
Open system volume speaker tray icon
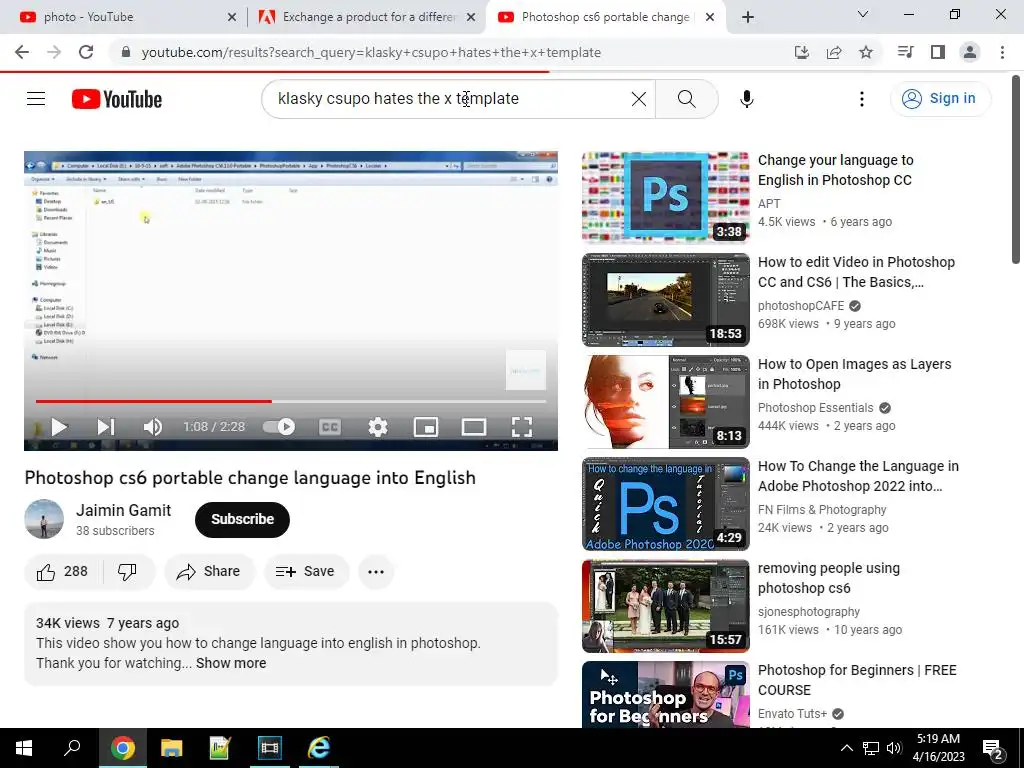pyautogui.click(x=894, y=748)
